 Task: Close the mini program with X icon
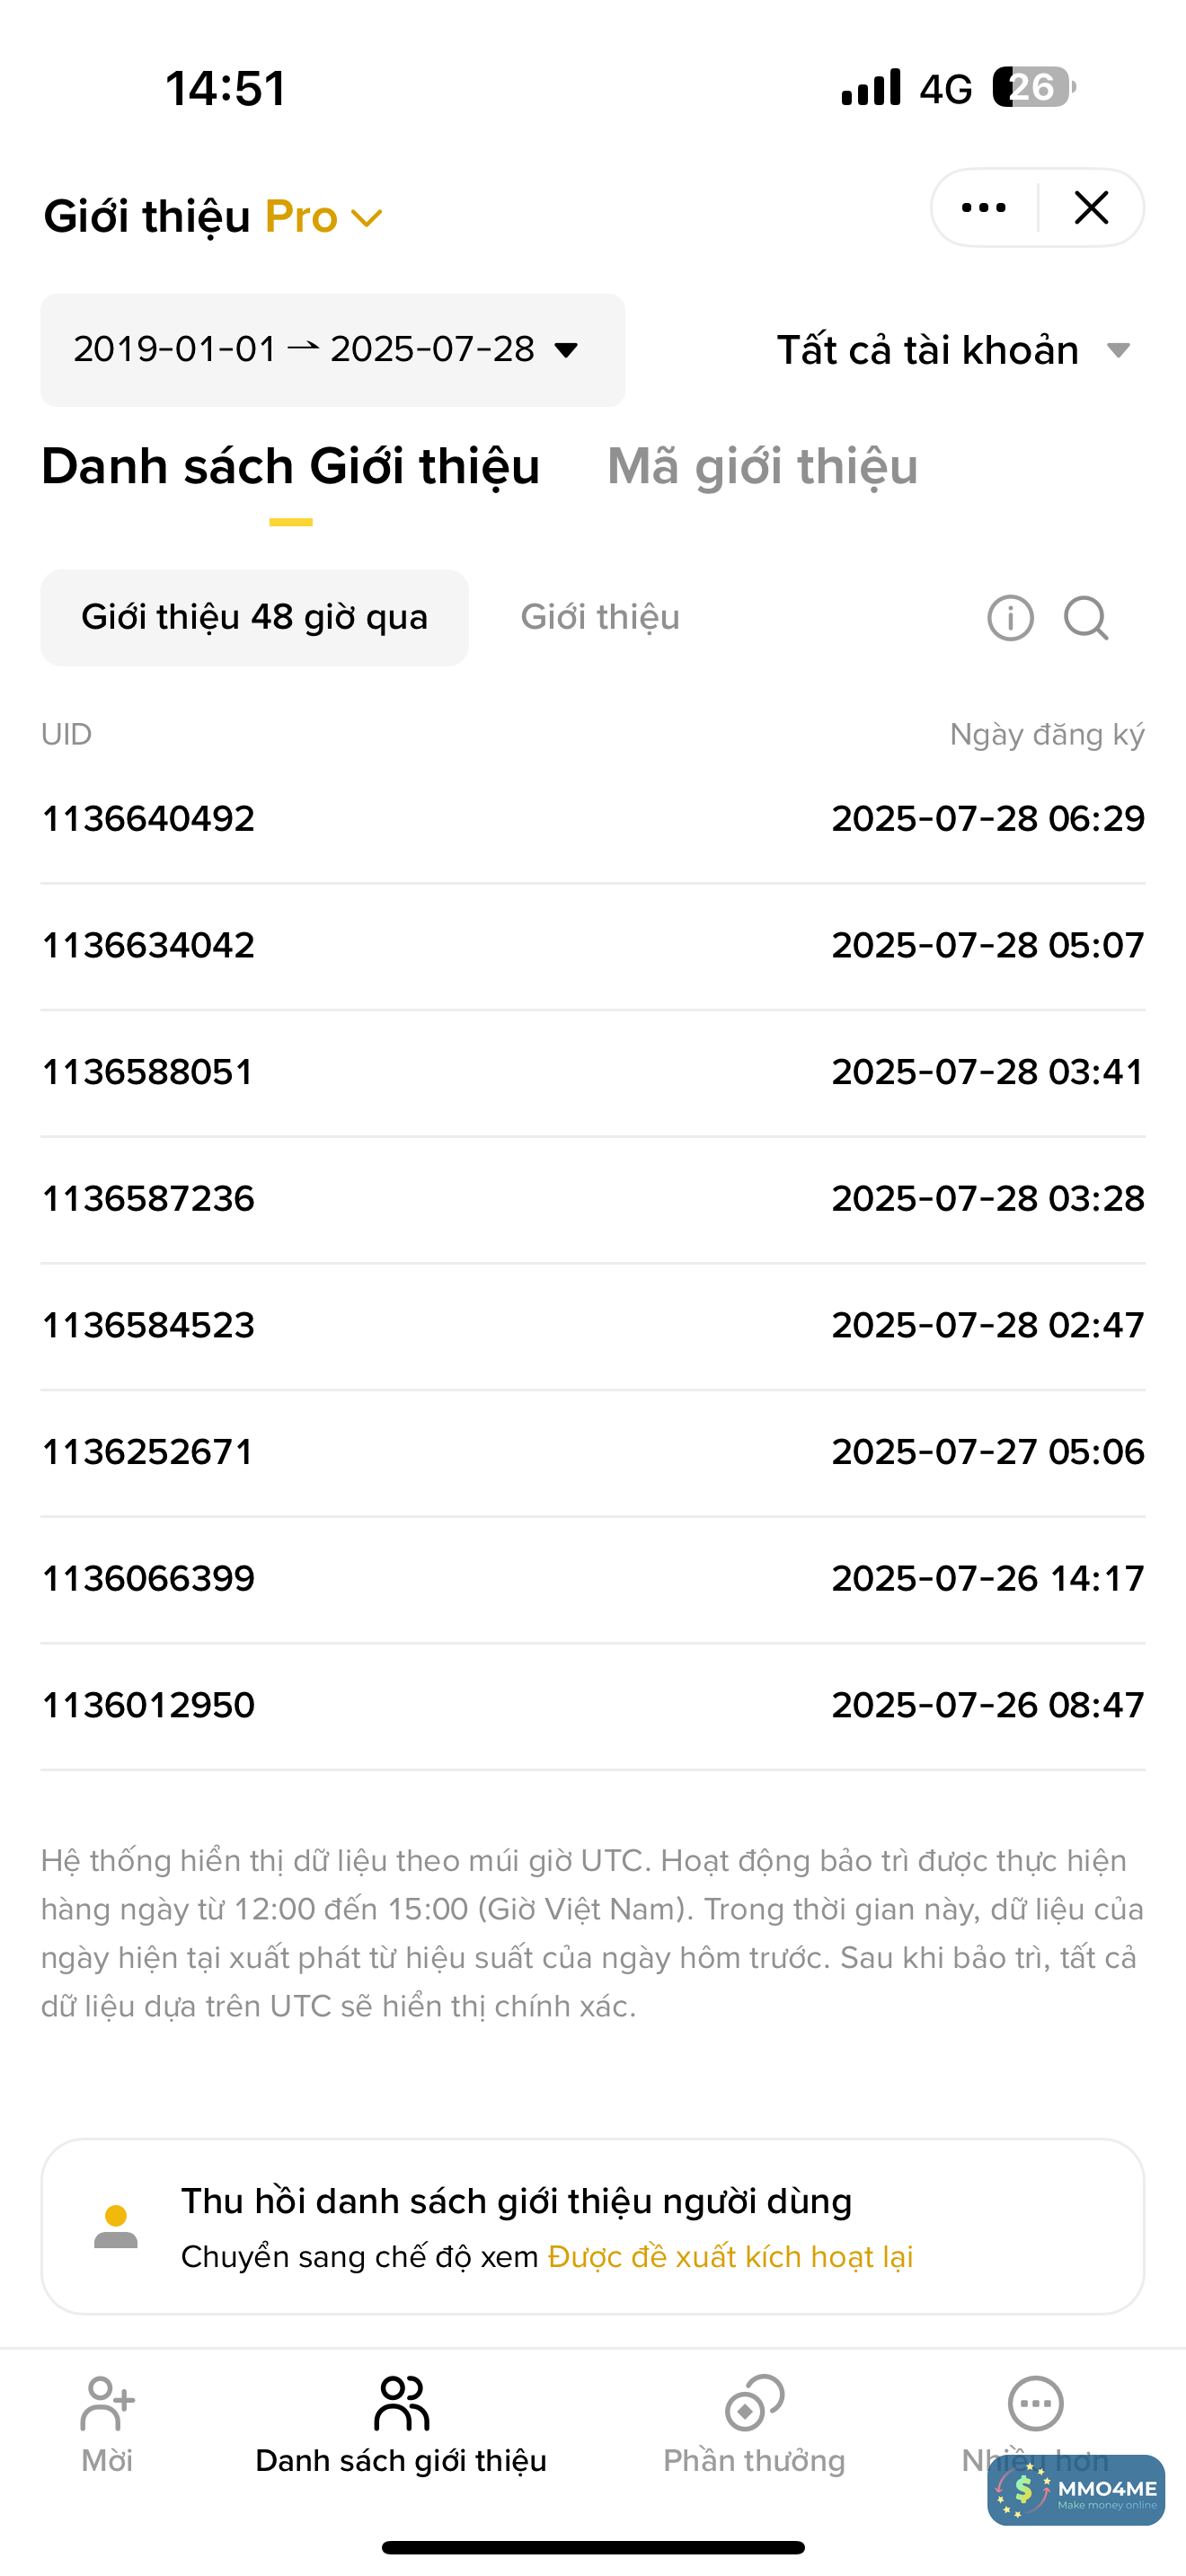point(1091,208)
